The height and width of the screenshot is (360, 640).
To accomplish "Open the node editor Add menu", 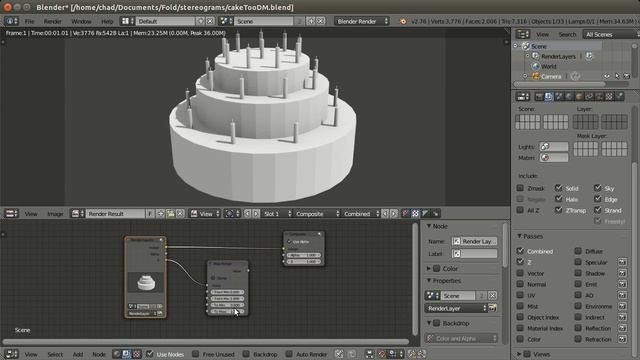I will coord(78,354).
